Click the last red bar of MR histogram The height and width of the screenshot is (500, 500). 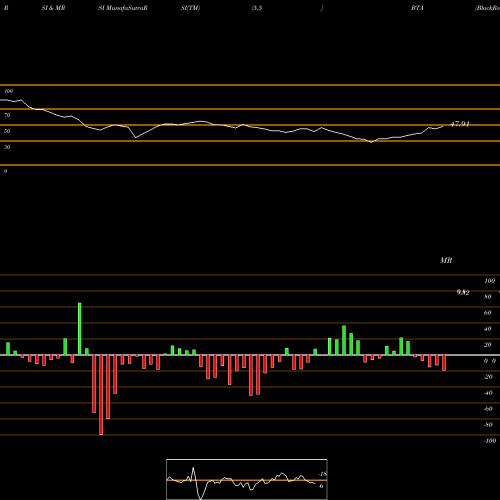coord(444,363)
